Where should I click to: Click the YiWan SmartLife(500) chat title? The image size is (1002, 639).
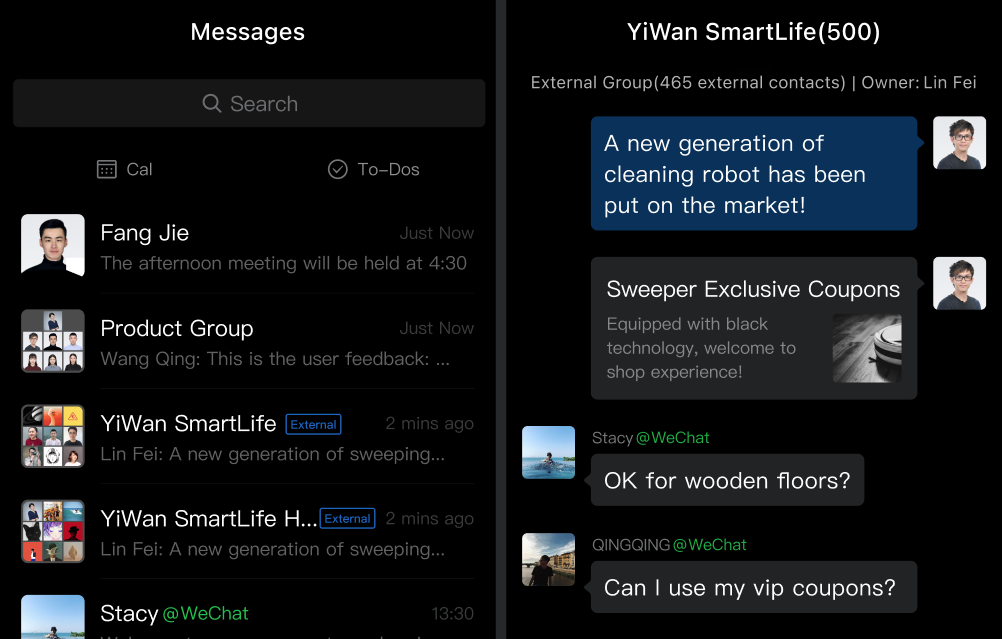[x=753, y=31]
